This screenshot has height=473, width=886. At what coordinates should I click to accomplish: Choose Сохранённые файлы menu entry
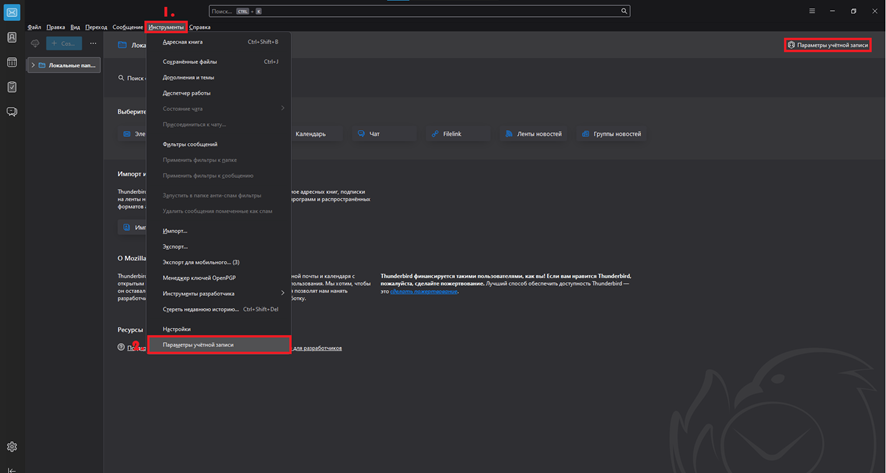[x=219, y=62]
